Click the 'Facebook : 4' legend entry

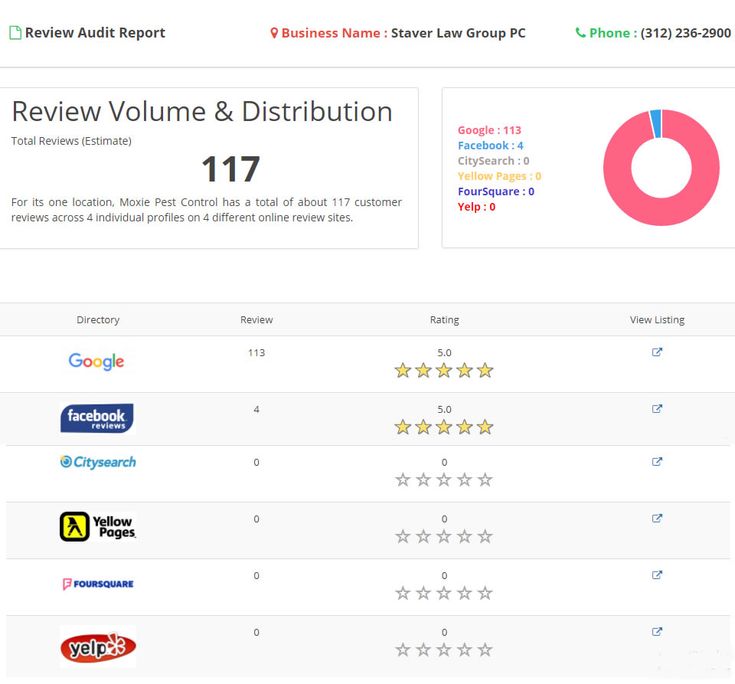490,145
